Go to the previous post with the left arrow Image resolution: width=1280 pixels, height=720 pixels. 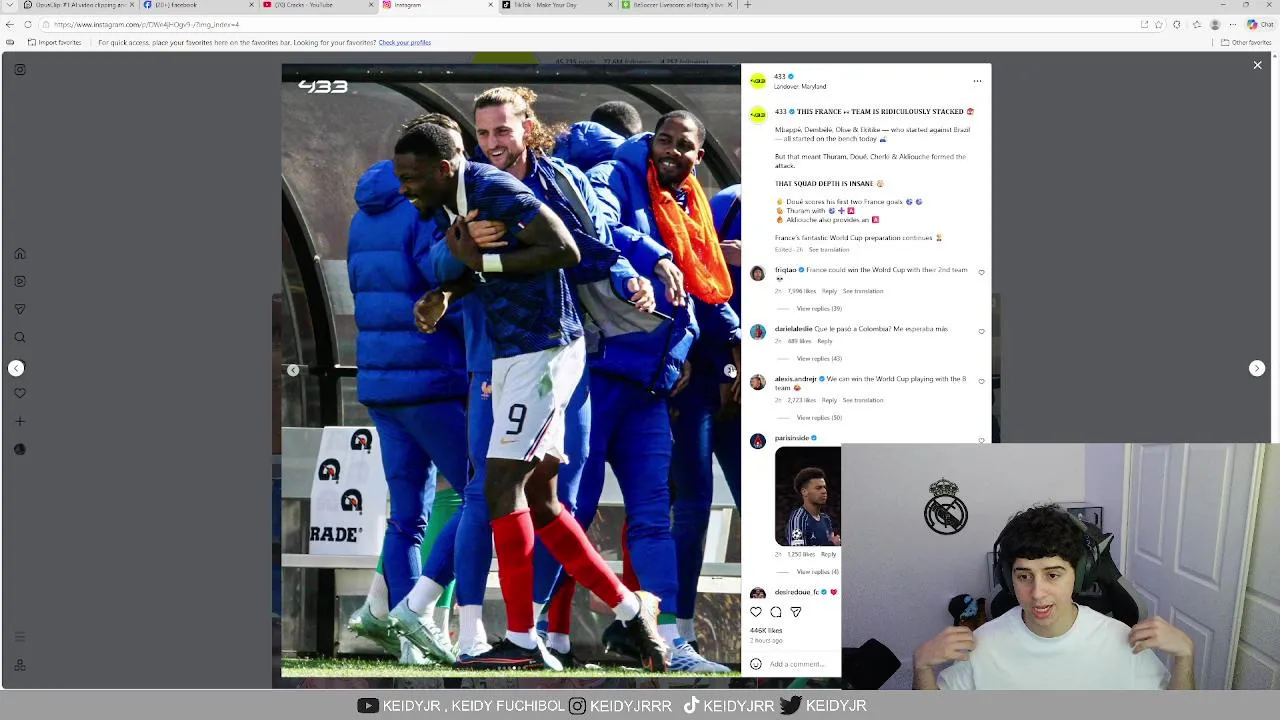click(x=16, y=369)
